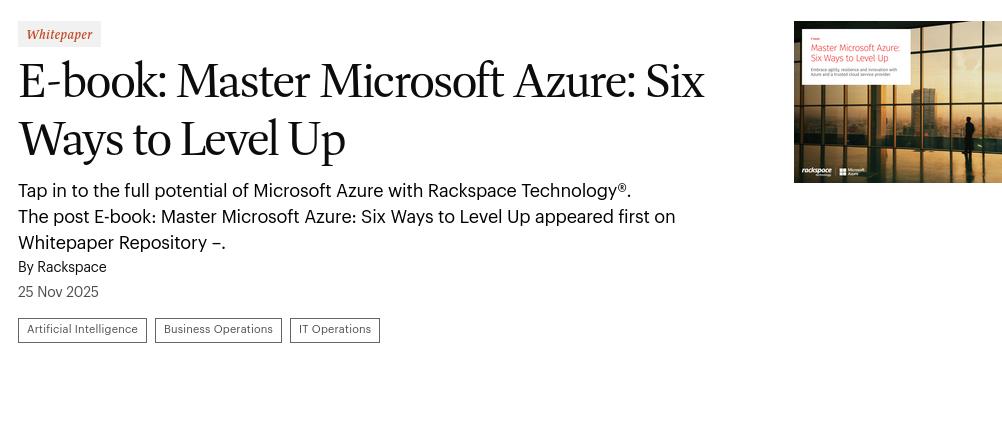Click the red title text on the cover
The width and height of the screenshot is (1002, 424).
click(x=854, y=53)
